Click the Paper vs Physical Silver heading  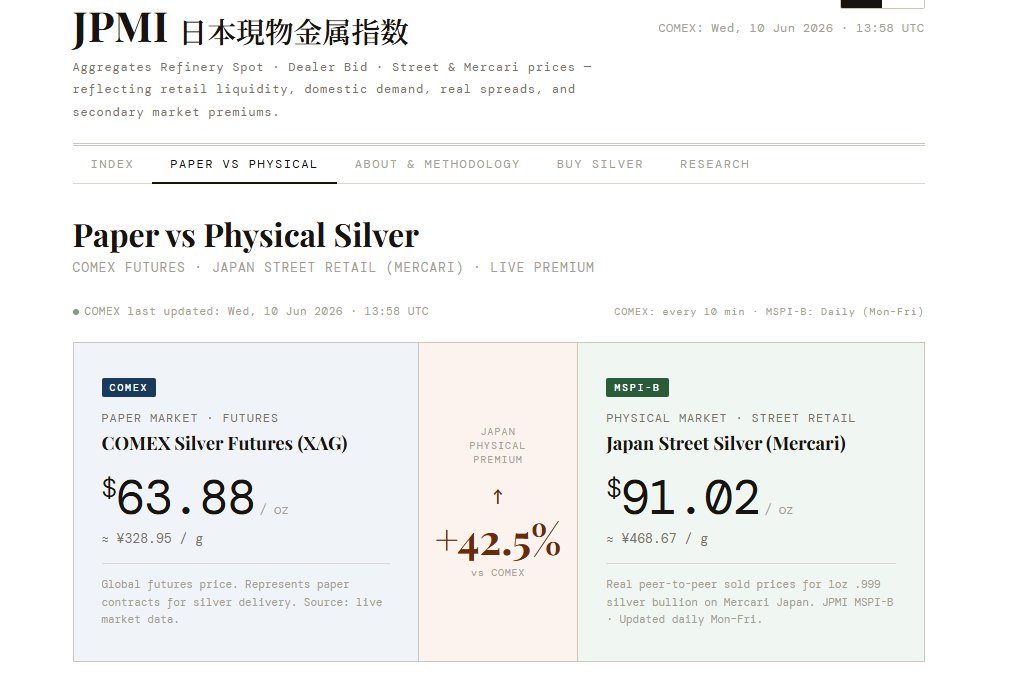coord(245,235)
